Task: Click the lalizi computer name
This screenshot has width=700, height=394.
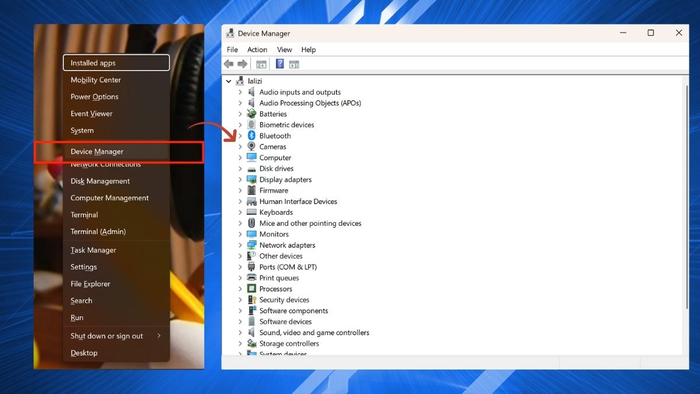Action: click(x=255, y=81)
